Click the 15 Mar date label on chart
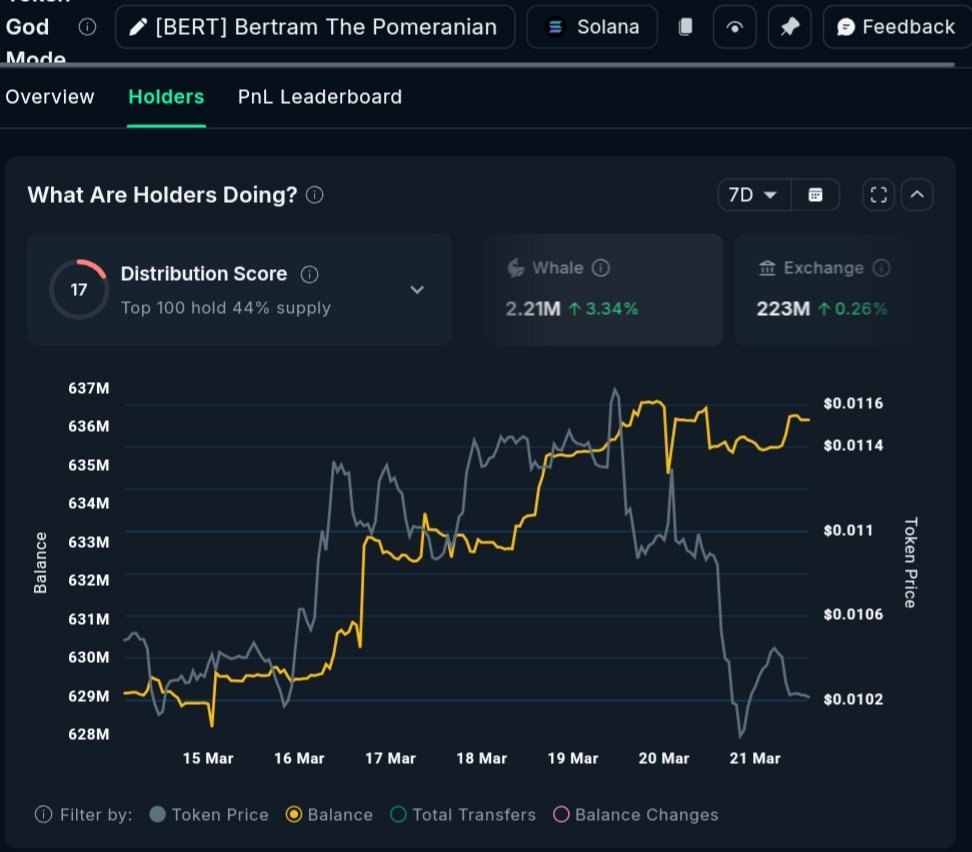The height and width of the screenshot is (852, 972). pos(208,758)
